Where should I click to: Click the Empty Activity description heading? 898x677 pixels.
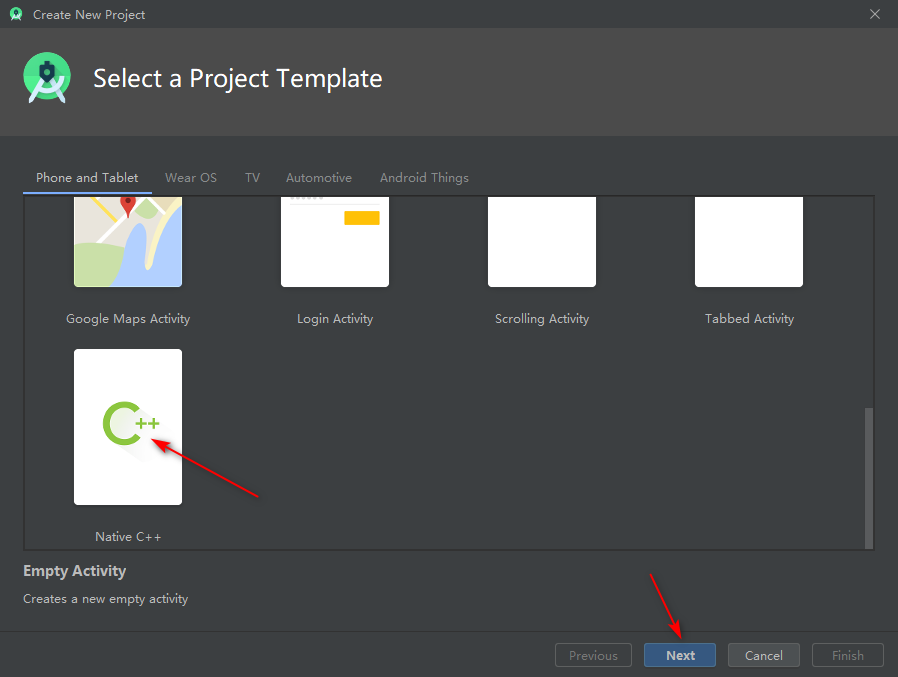(74, 571)
